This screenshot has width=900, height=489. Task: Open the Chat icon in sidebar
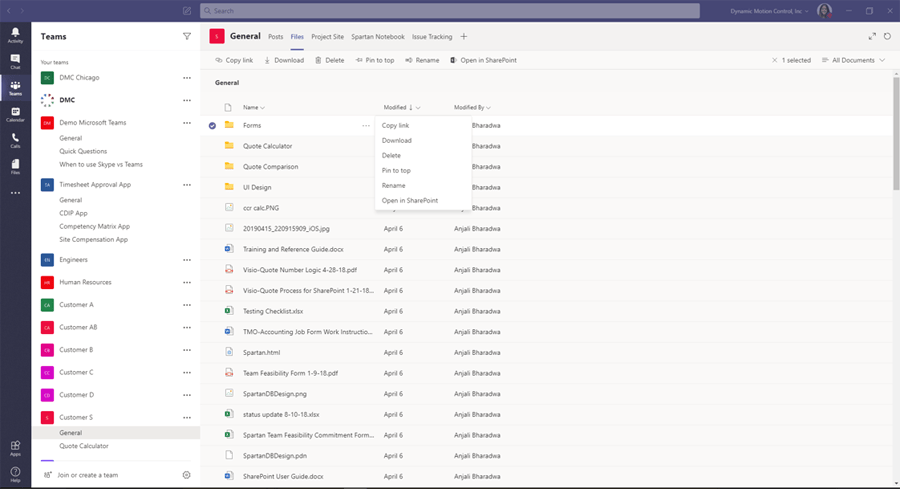(x=15, y=61)
